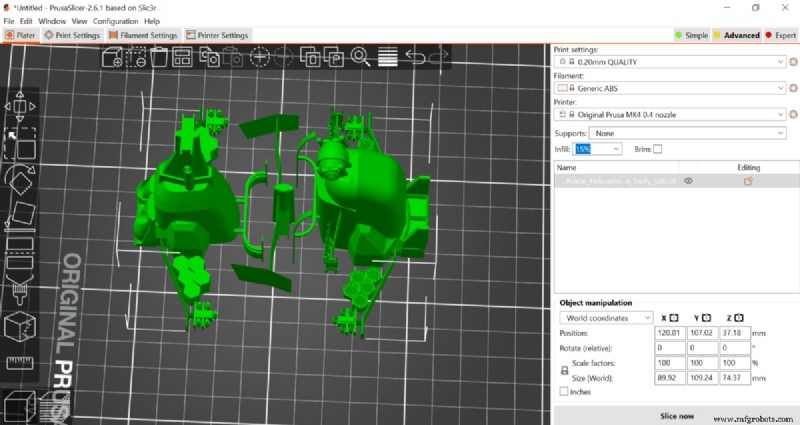
Task: Switch to the Filament Settings tab
Action: pyautogui.click(x=143, y=35)
